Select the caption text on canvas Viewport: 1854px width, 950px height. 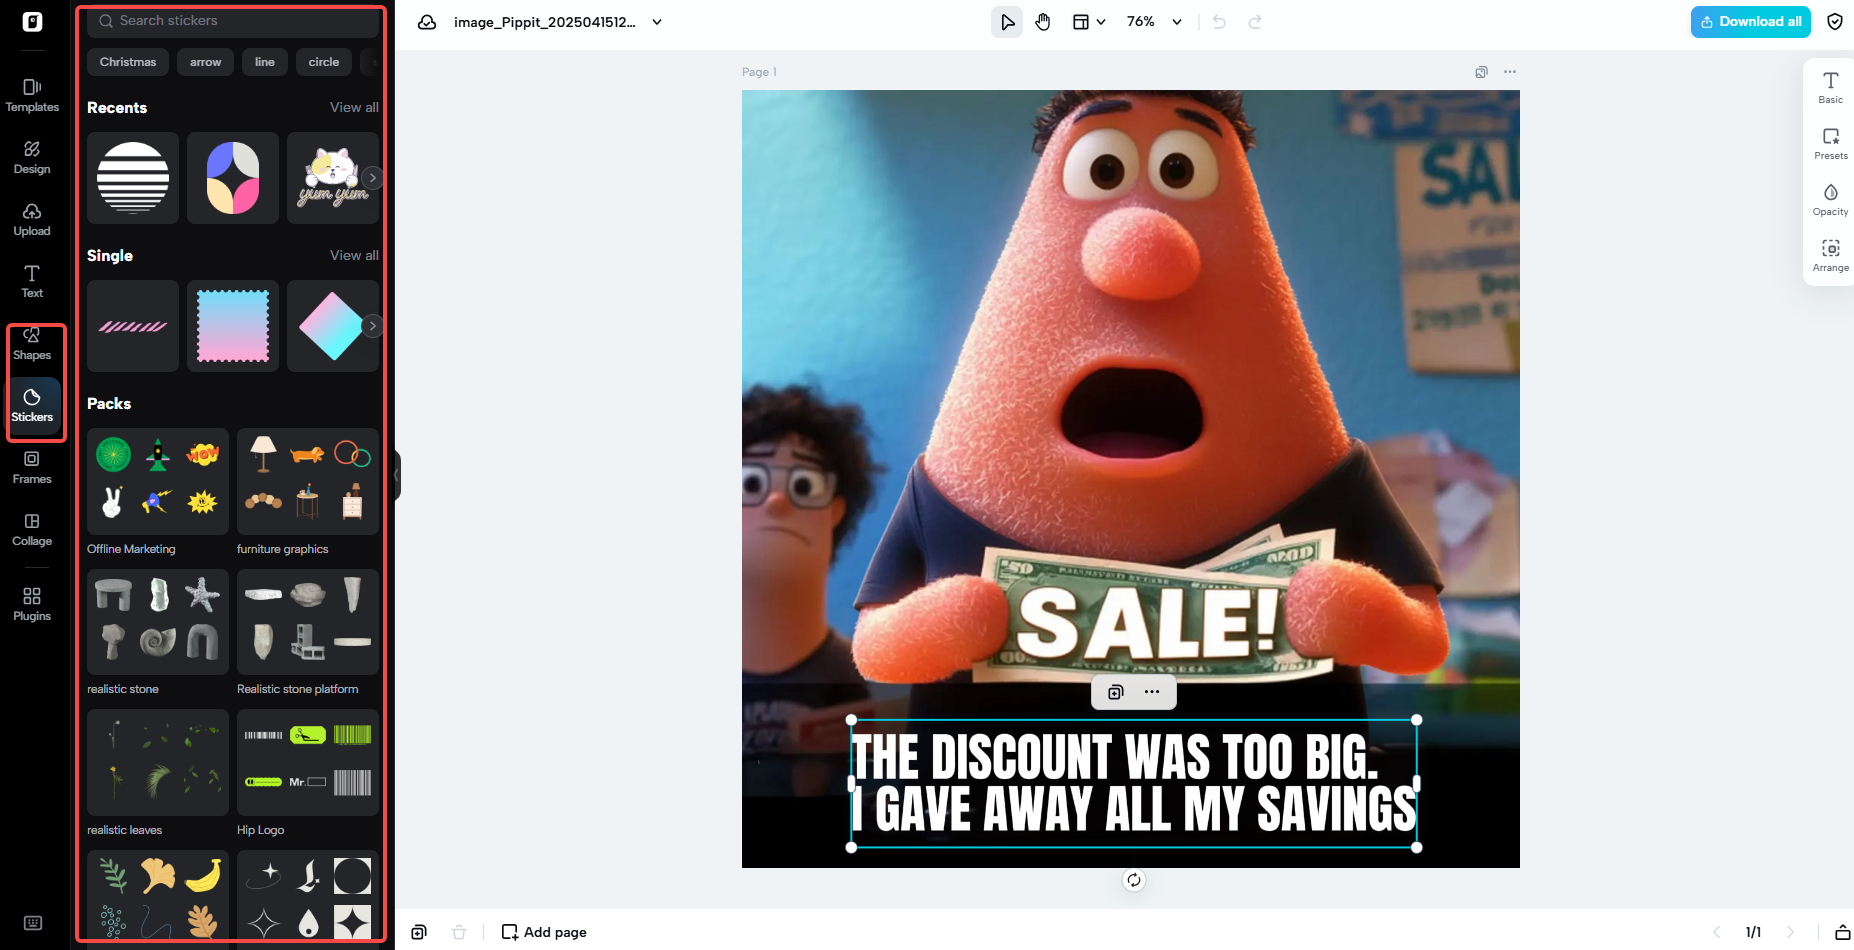[1134, 783]
